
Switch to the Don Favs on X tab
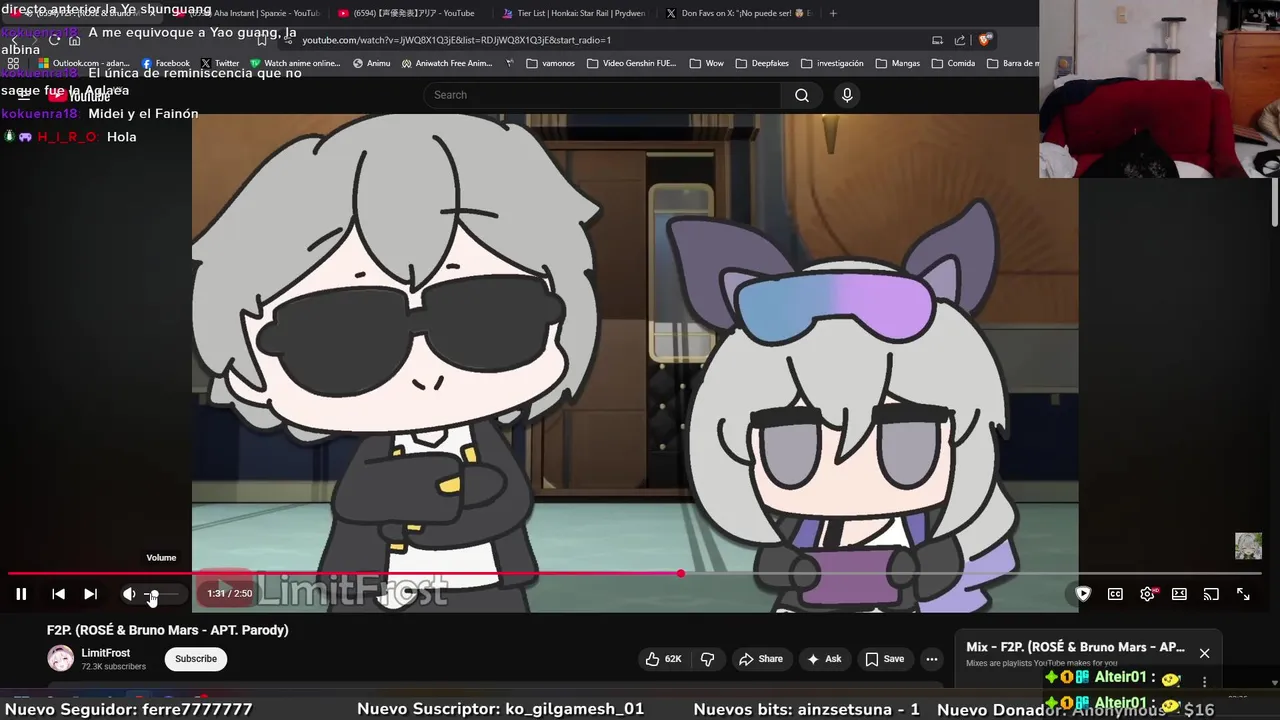tap(738, 13)
